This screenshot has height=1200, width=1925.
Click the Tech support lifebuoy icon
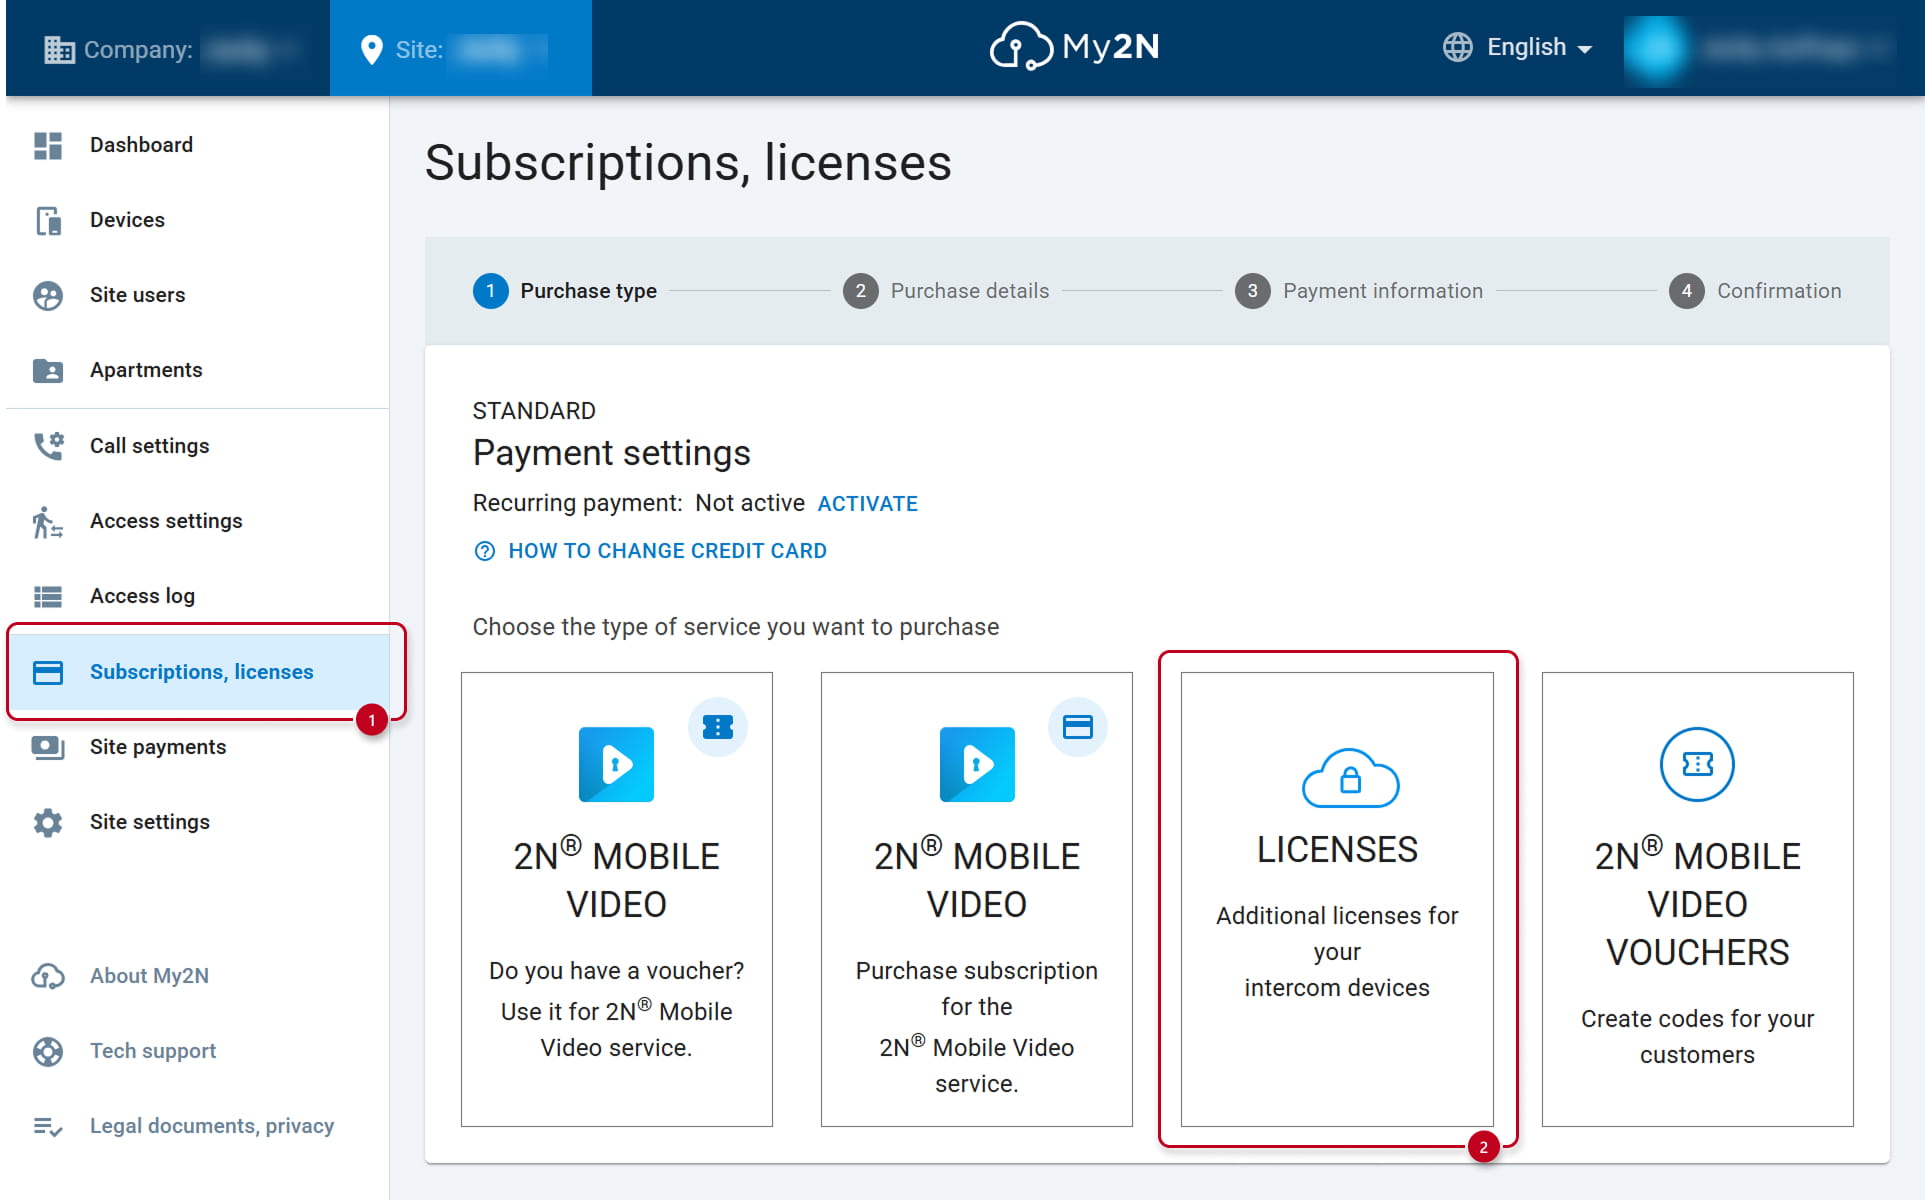click(x=48, y=1052)
